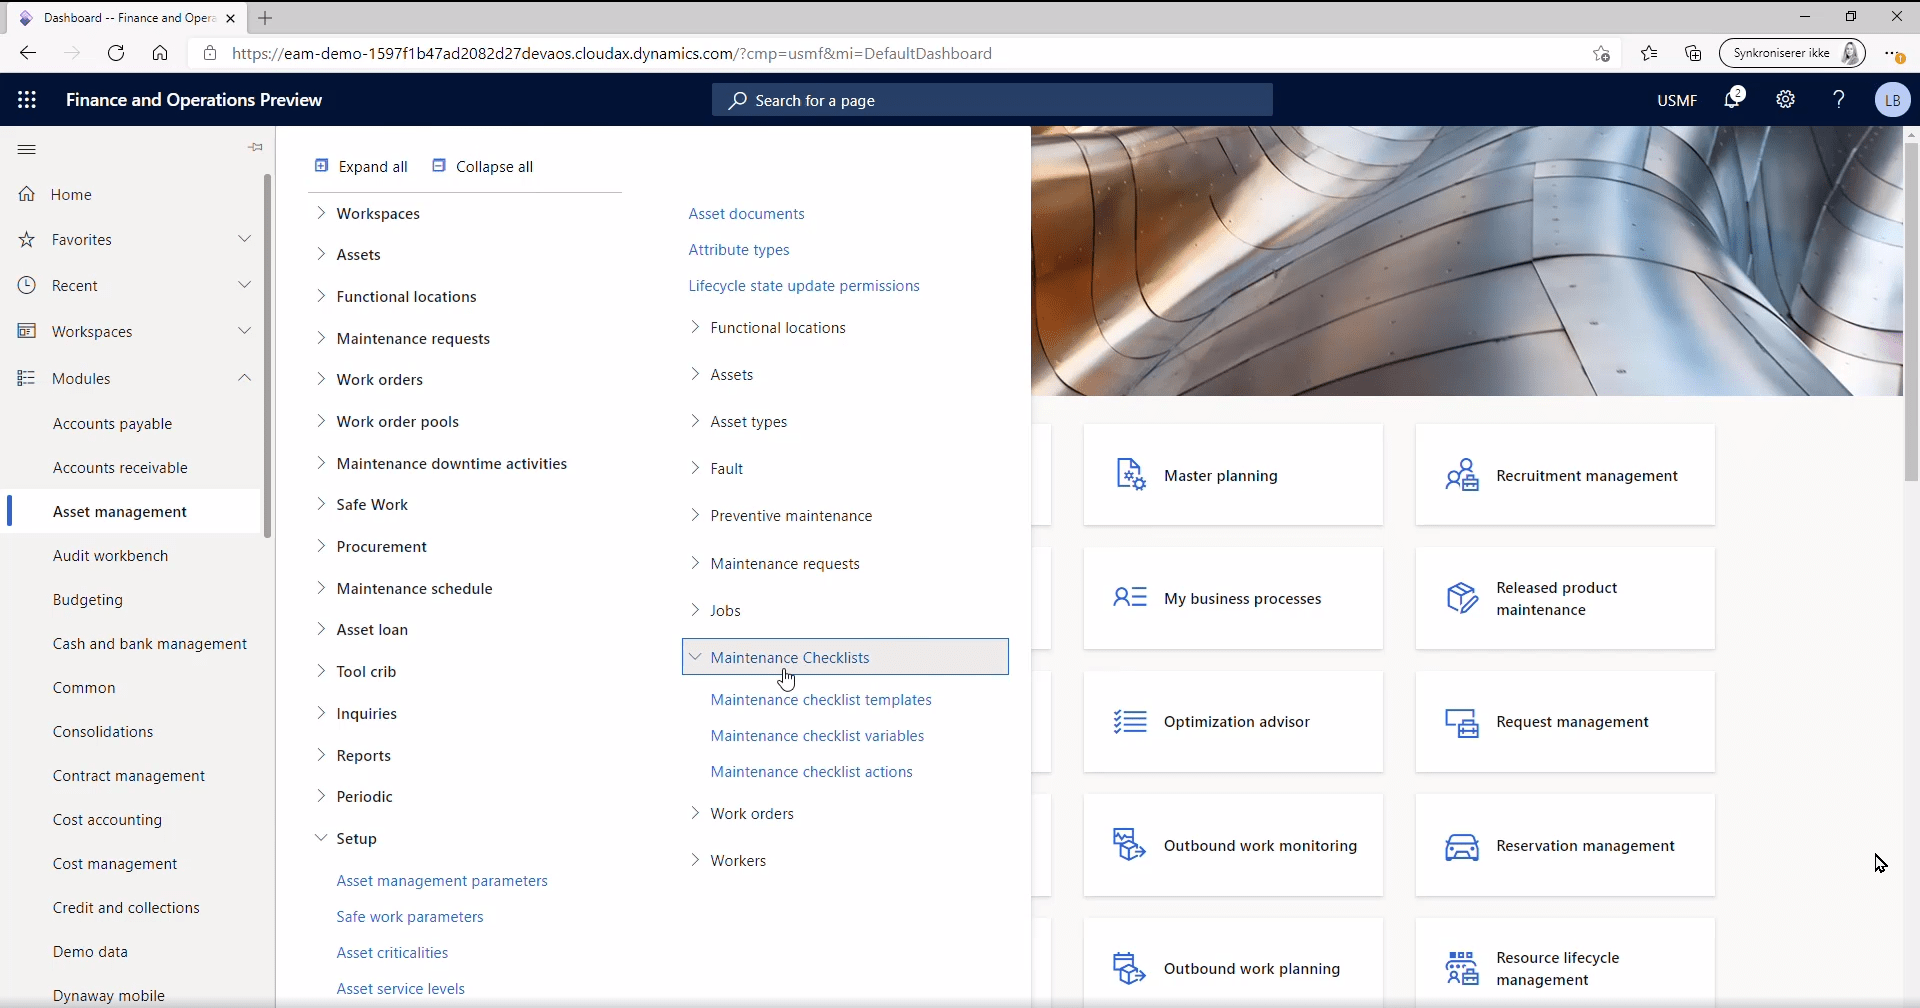Screen dimensions: 1920x1008
Task: Click the Favorites star icon in the sidebar
Action: tap(25, 239)
